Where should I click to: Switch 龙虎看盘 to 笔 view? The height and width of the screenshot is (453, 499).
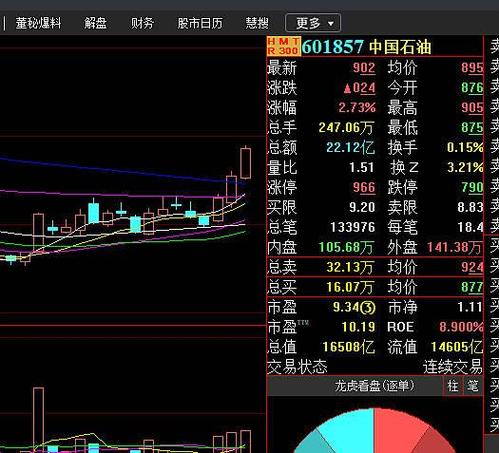473,386
